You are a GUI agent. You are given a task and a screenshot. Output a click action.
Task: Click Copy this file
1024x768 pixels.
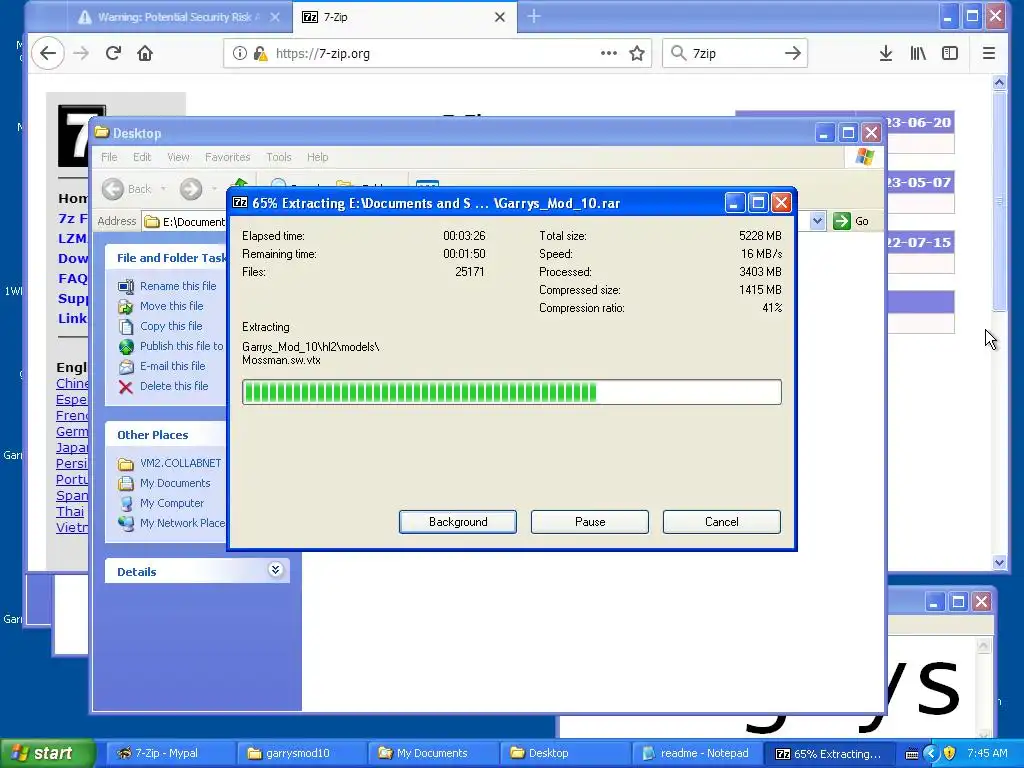click(x=171, y=326)
